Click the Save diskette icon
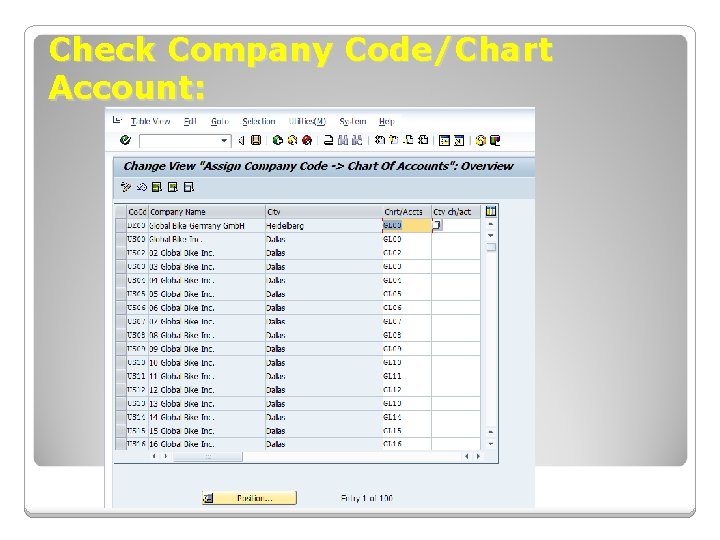720x540 pixels. [256, 141]
